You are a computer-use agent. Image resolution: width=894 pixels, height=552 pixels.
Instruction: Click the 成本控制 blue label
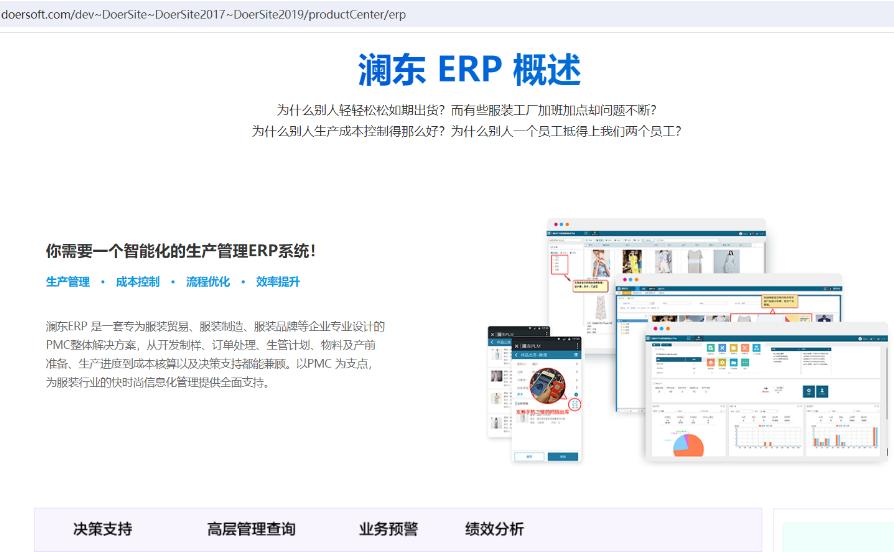137,282
